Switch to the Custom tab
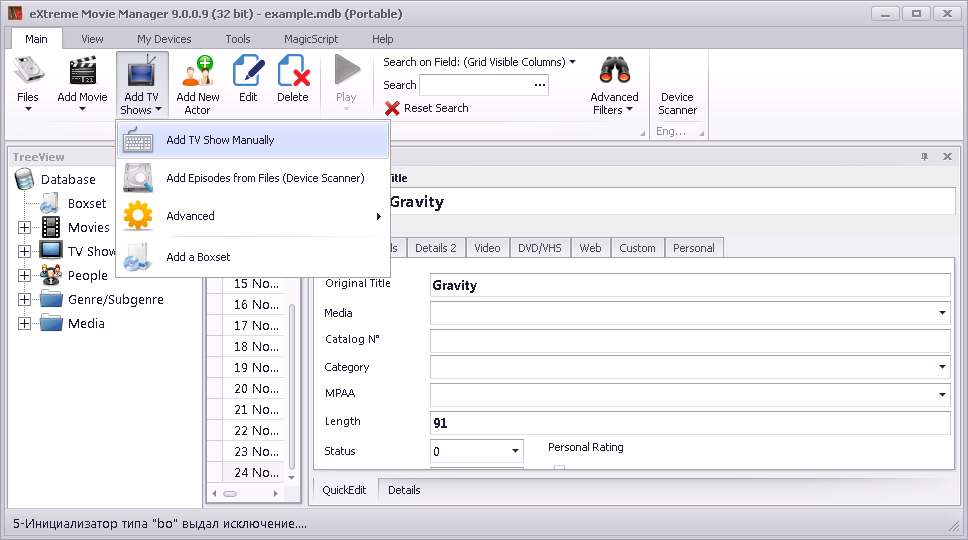 [x=637, y=247]
